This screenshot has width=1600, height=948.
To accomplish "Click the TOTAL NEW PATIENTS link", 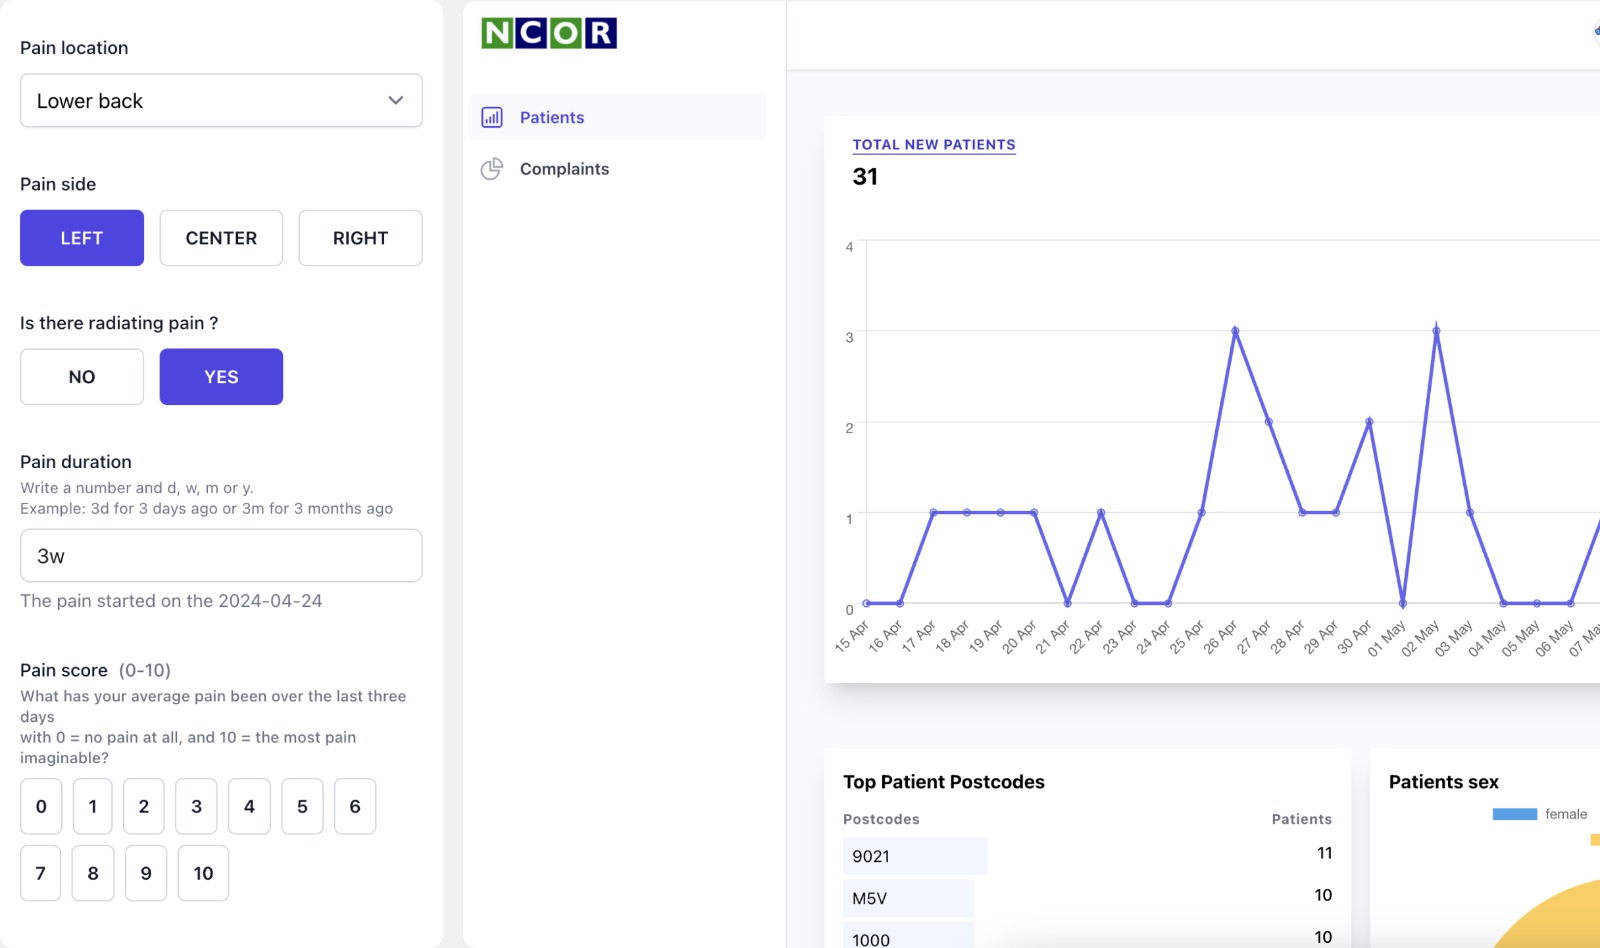I will (933, 145).
